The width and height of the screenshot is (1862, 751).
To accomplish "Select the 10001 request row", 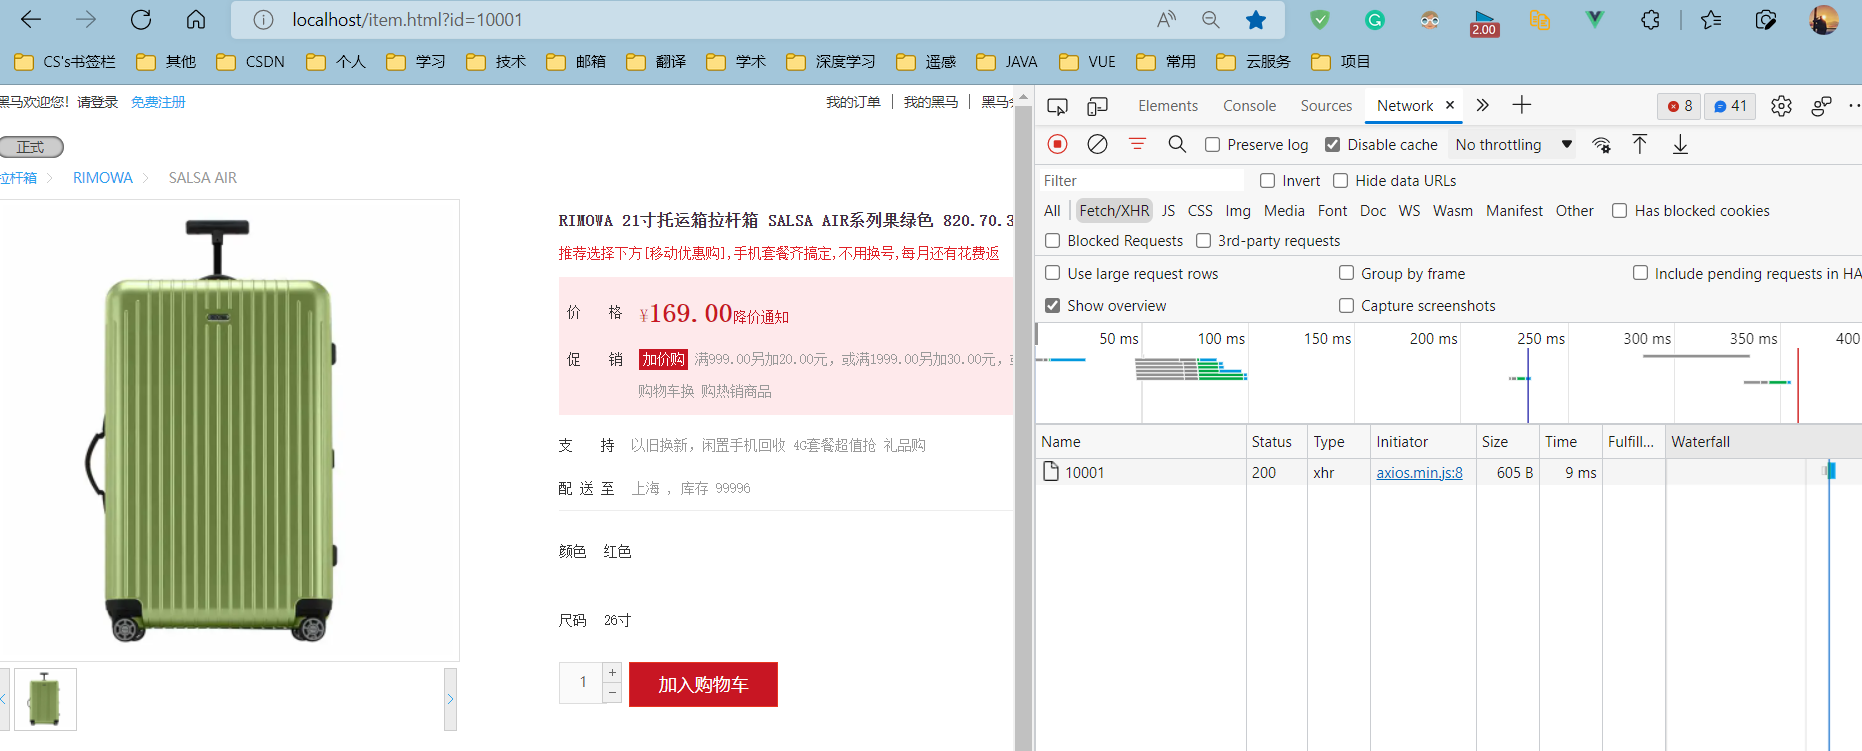I will (x=1448, y=473).
